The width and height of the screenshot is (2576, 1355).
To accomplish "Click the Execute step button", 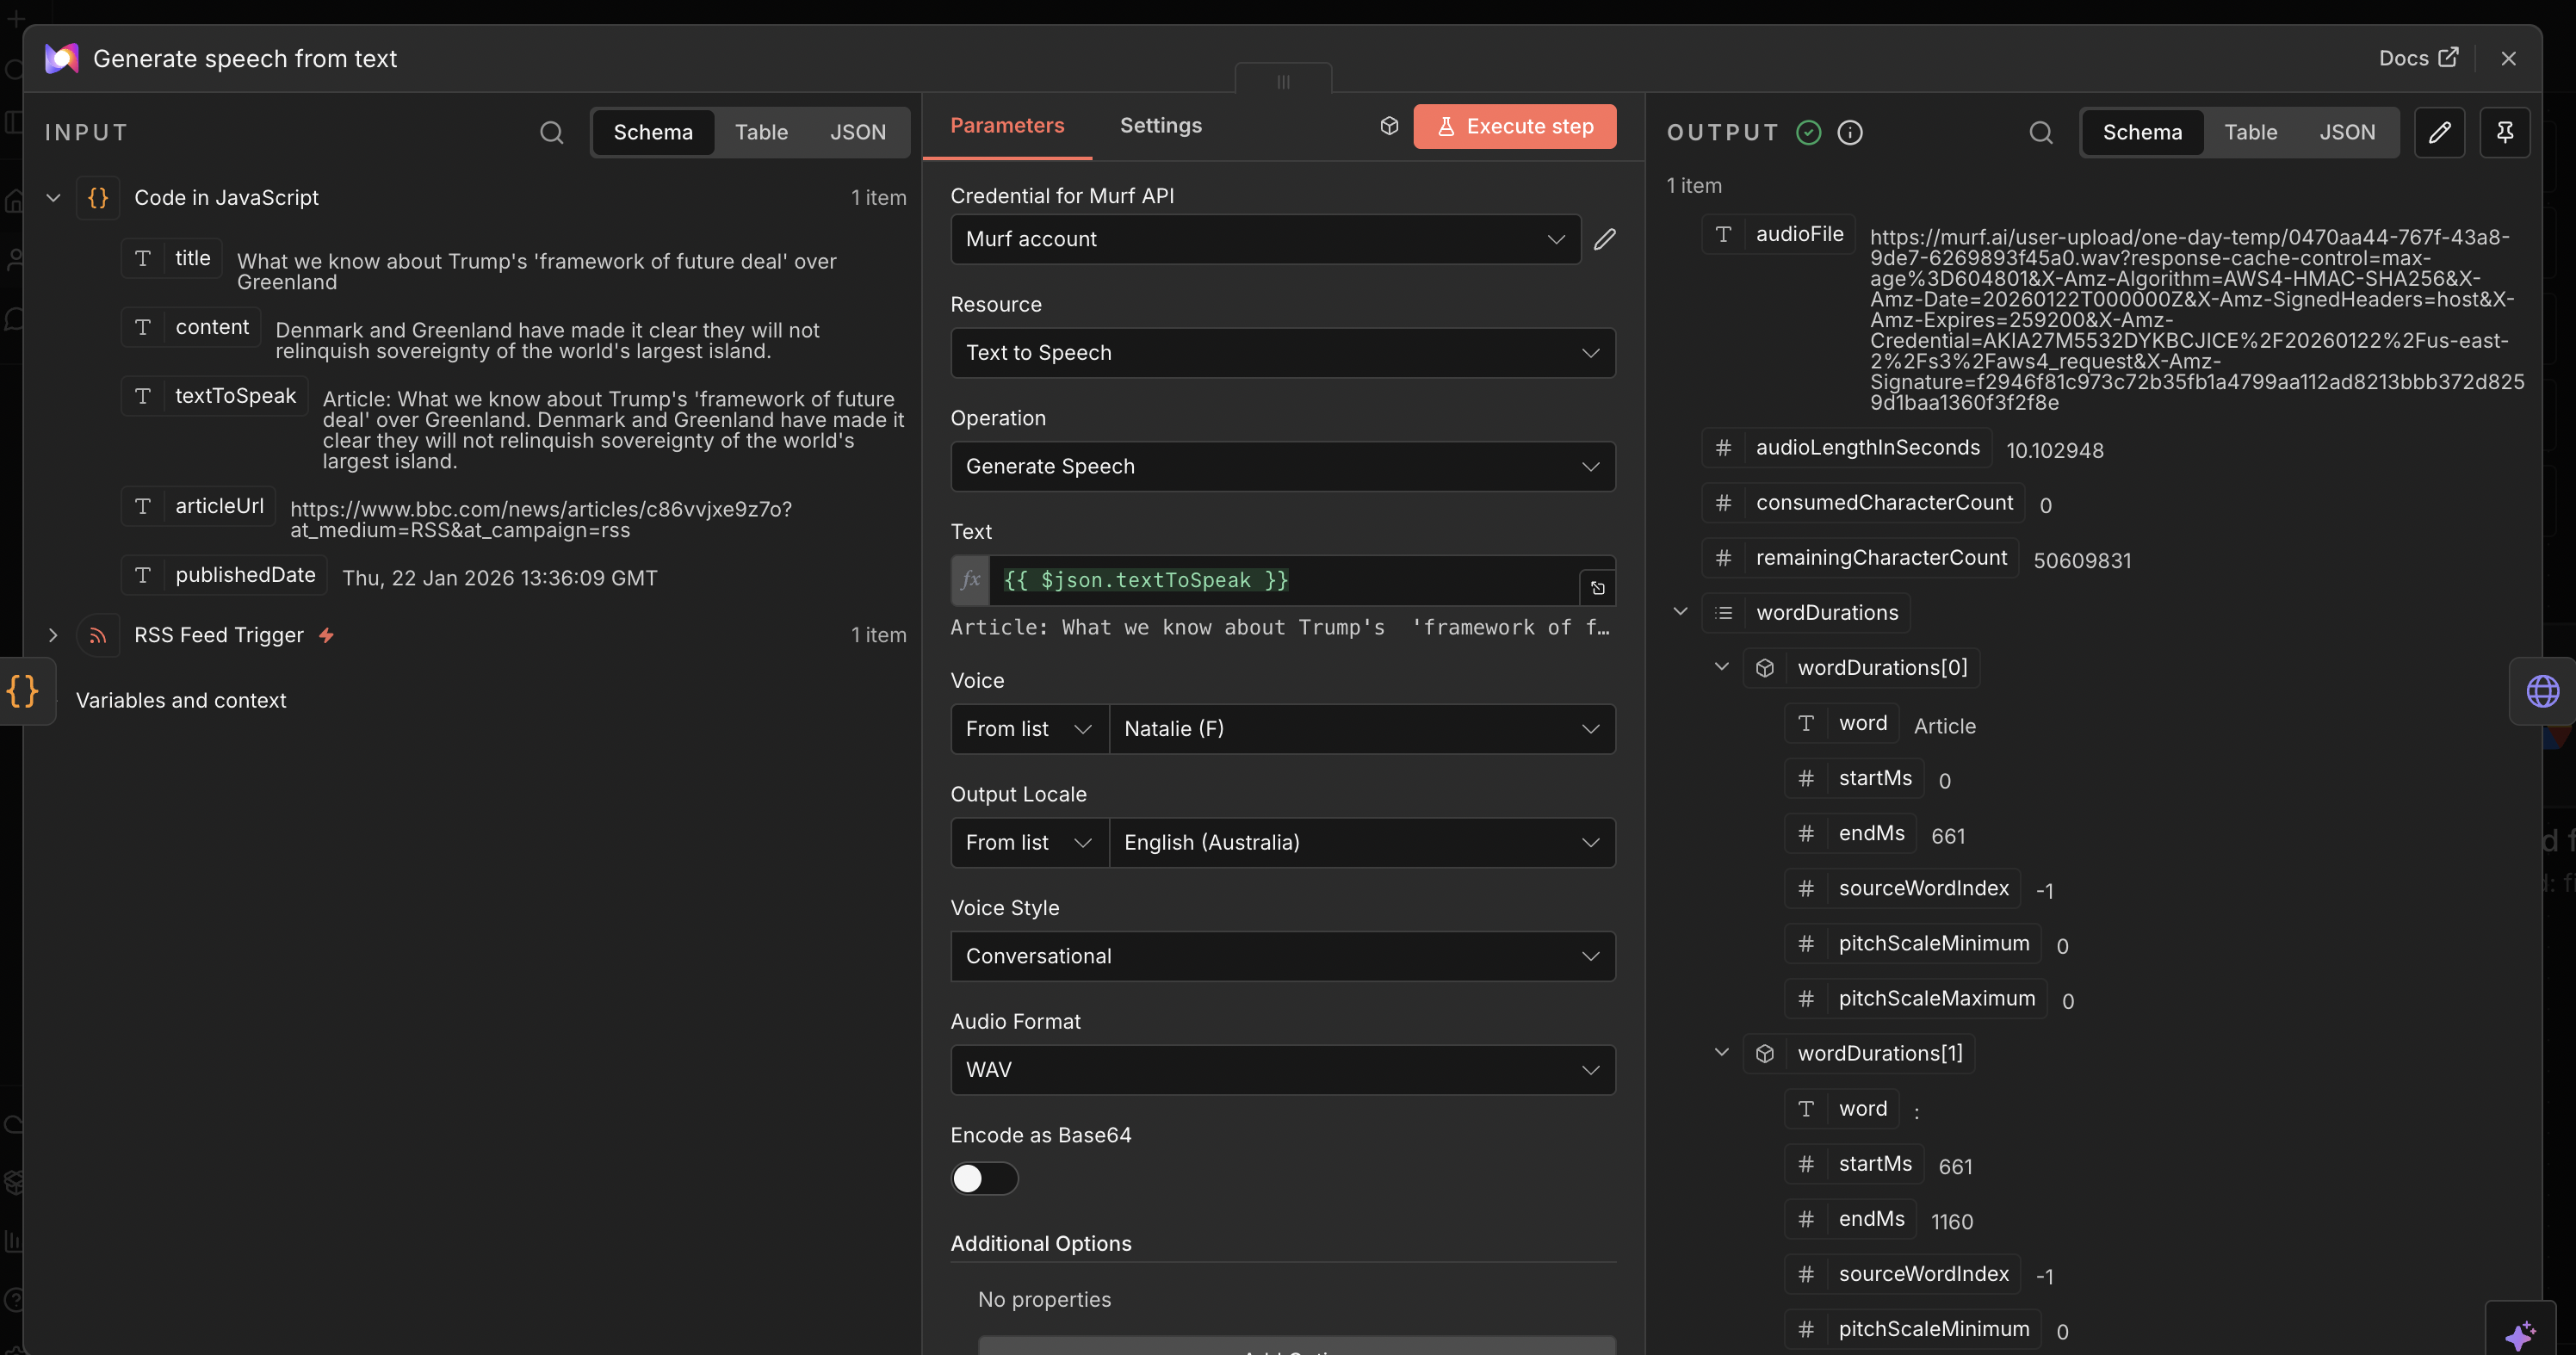I will pyautogui.click(x=1515, y=126).
